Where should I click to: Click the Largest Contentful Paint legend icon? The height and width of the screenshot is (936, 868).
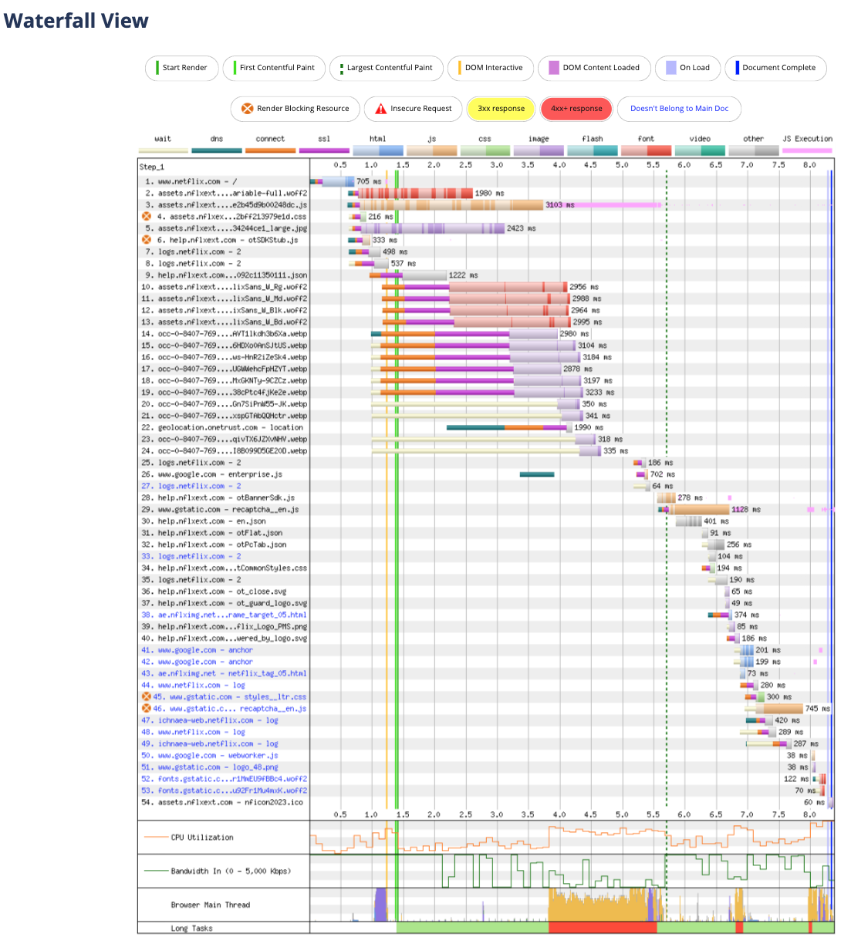340,68
